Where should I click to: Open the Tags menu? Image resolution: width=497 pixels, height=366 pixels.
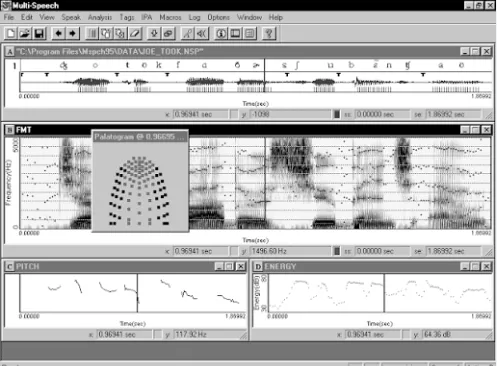coord(127,17)
